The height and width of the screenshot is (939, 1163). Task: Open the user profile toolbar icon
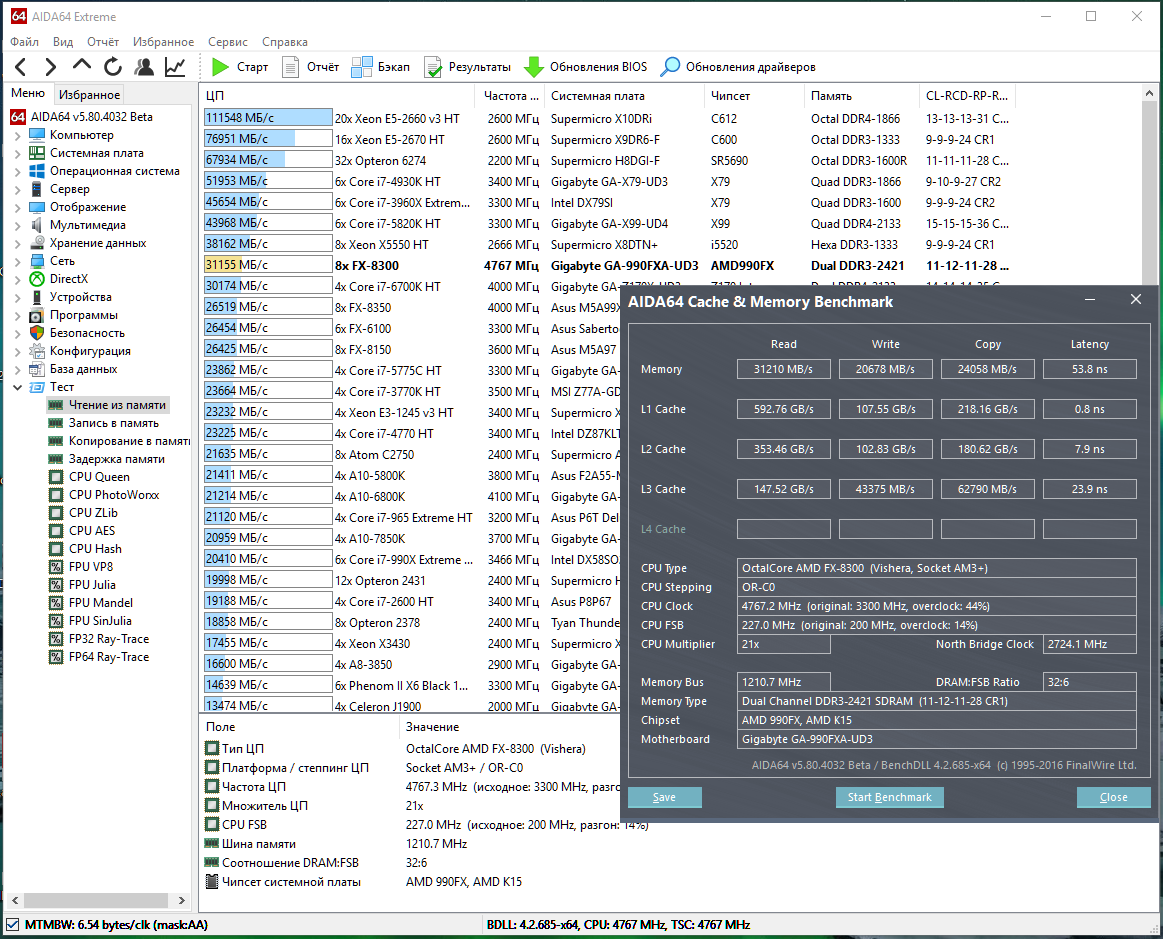point(144,67)
